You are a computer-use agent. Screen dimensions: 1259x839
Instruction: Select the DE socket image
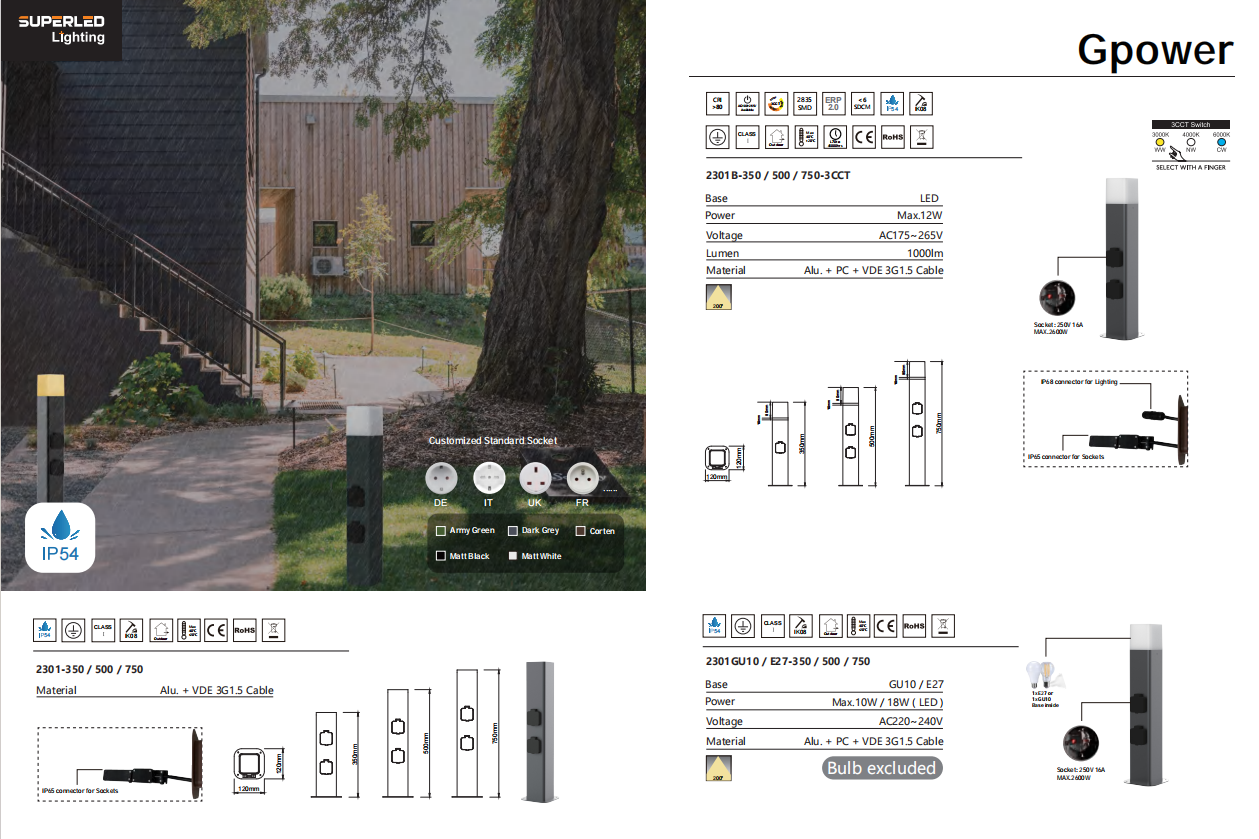pyautogui.click(x=441, y=477)
